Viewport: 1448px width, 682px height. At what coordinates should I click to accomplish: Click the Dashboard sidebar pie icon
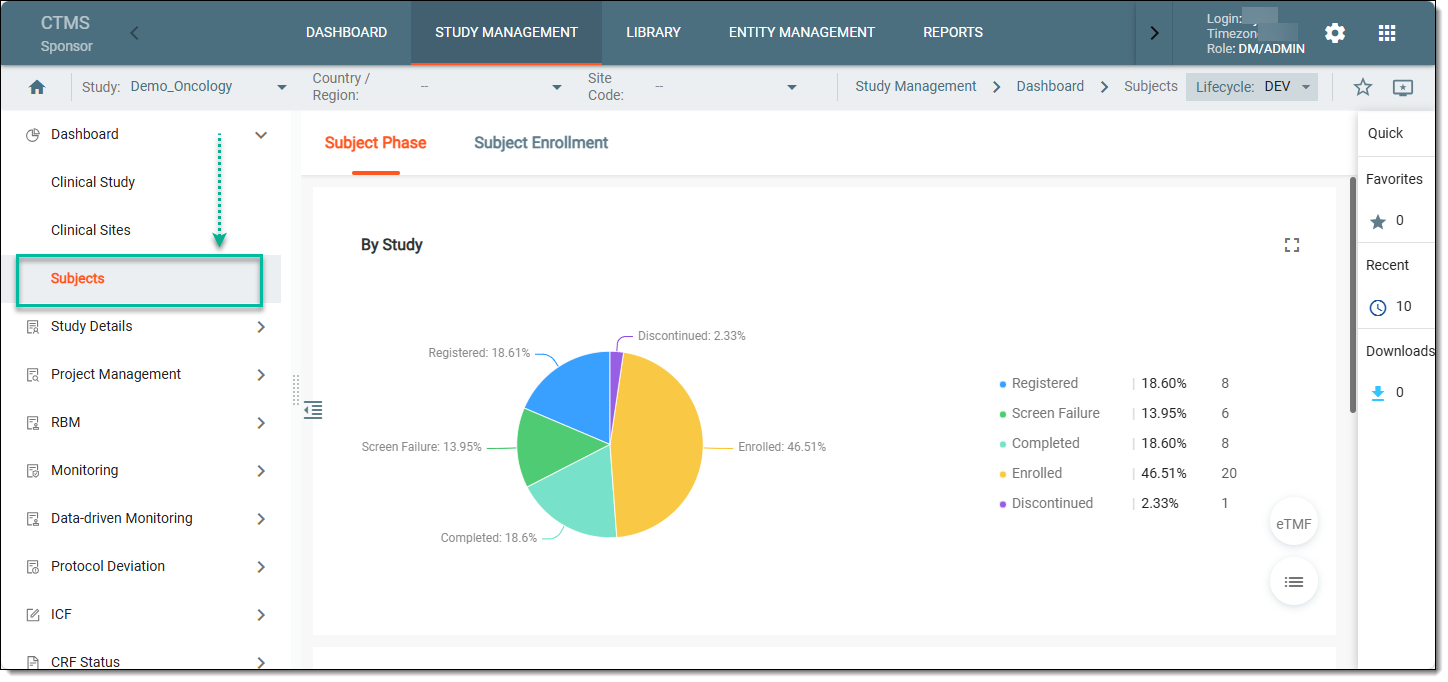(33, 135)
